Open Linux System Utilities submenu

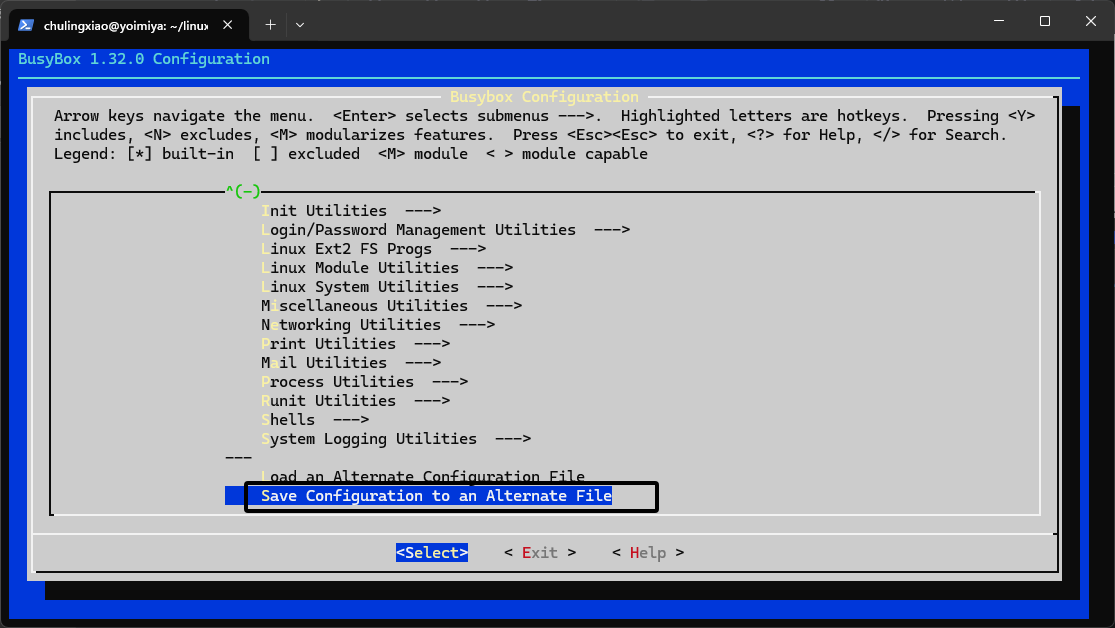tap(387, 287)
